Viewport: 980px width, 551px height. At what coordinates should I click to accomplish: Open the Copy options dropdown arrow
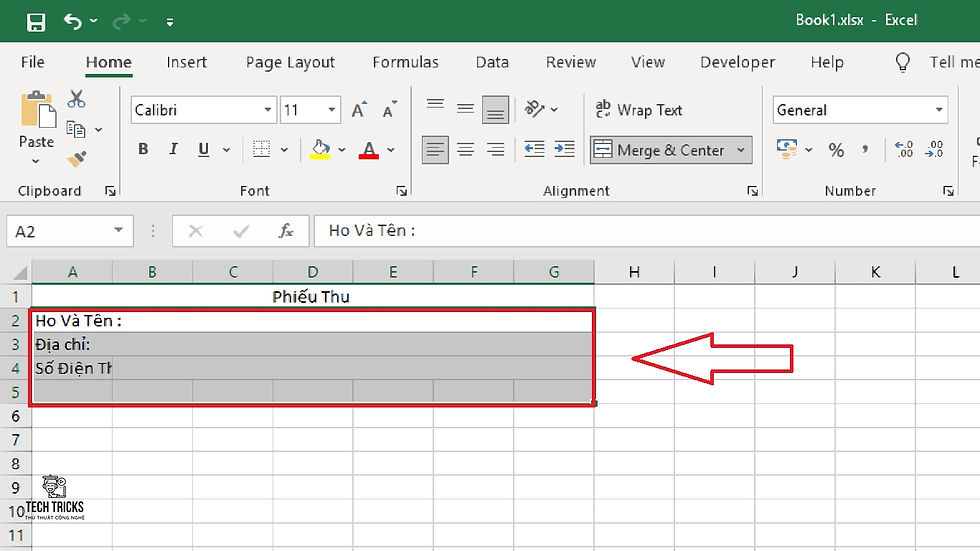99,130
